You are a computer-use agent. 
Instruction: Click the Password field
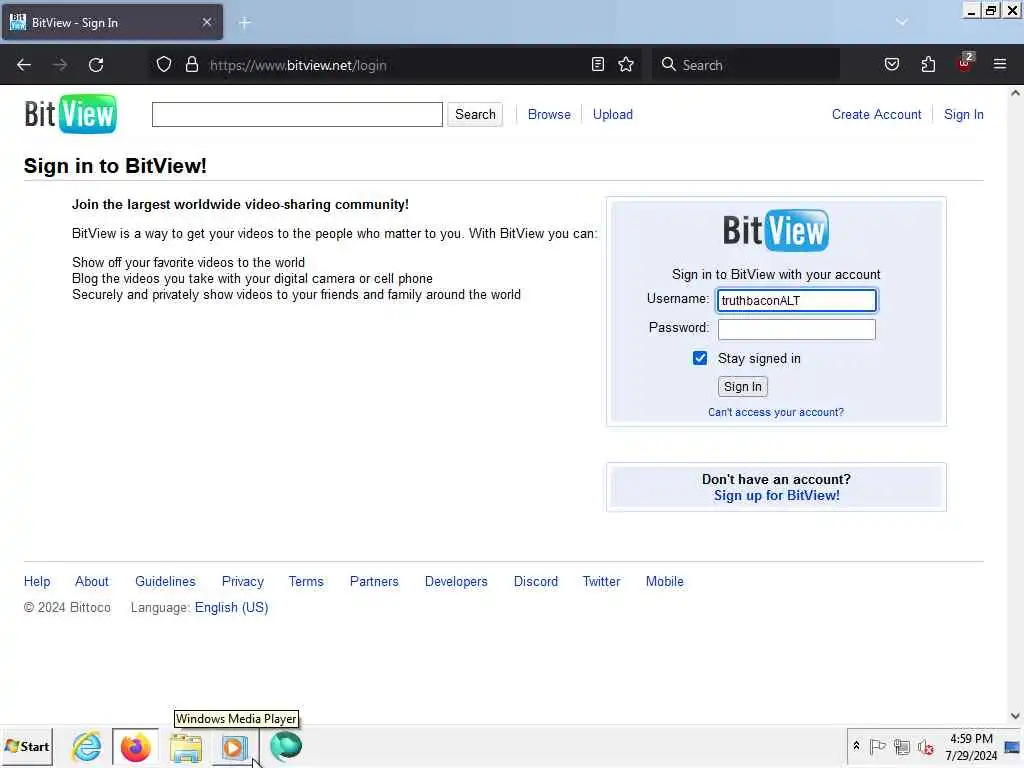(797, 329)
